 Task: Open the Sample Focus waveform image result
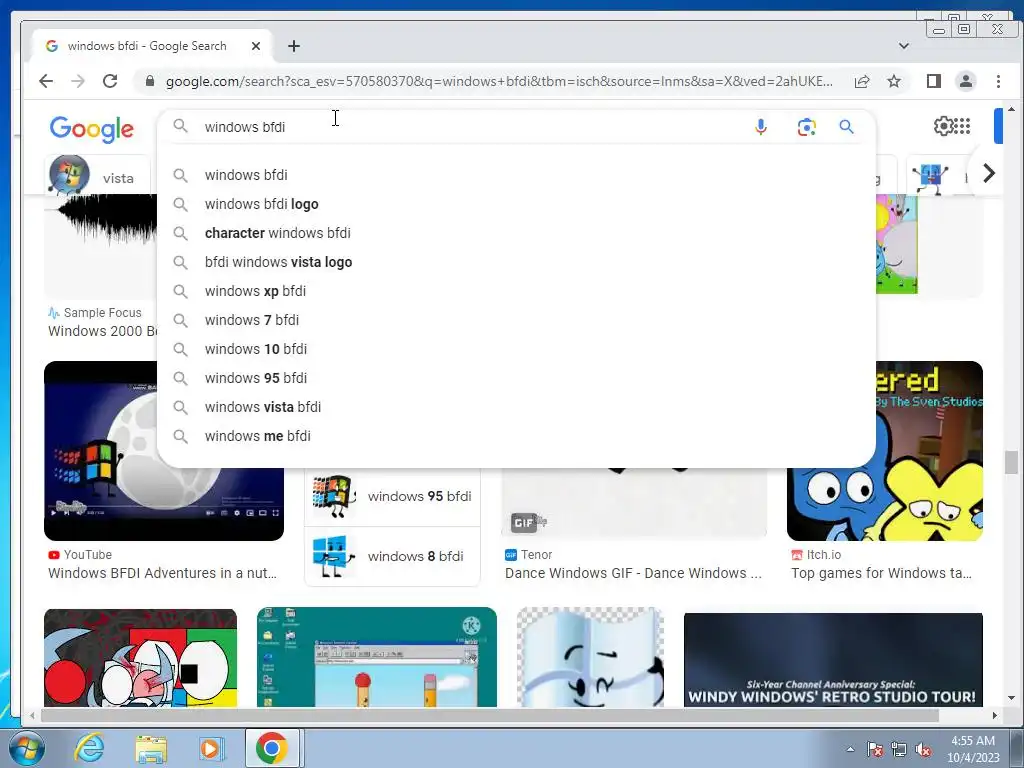pyautogui.click(x=101, y=248)
